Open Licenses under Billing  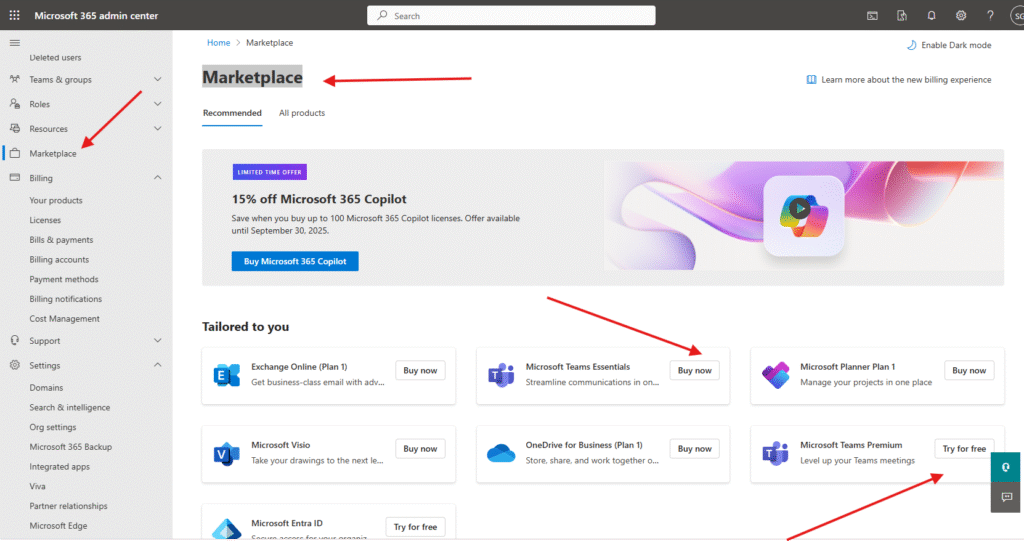(45, 220)
